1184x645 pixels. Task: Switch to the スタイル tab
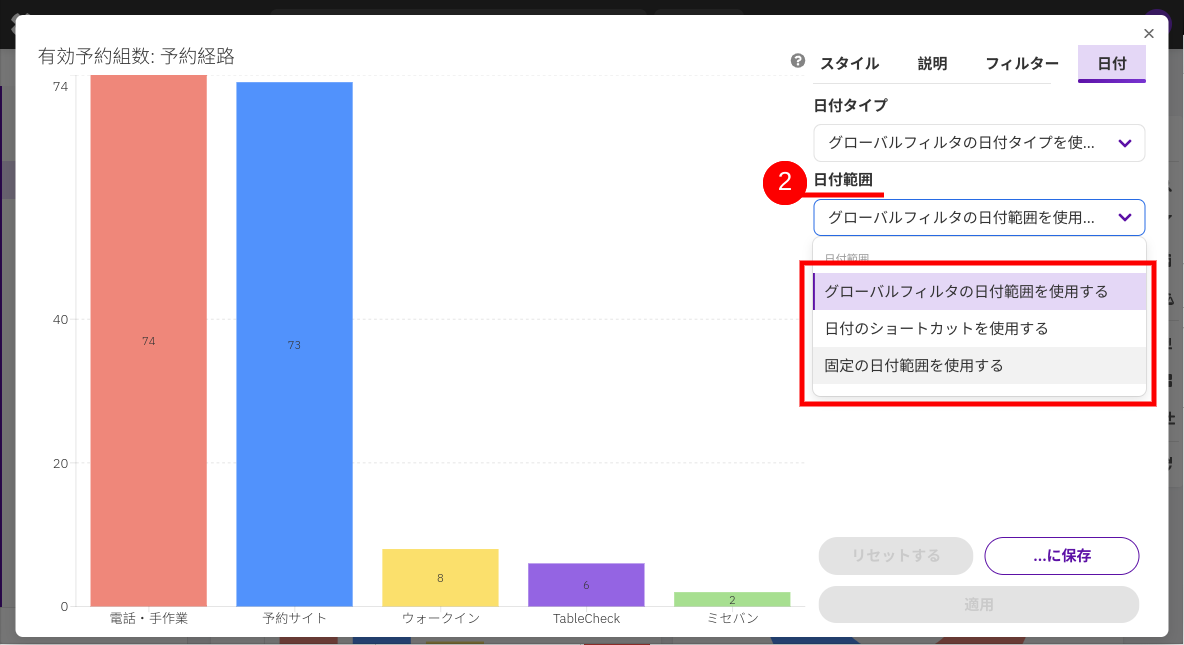click(x=849, y=64)
